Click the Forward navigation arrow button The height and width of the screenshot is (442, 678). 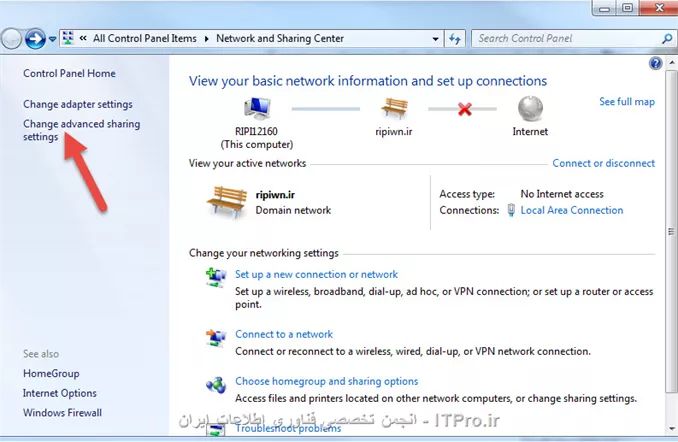click(x=35, y=39)
